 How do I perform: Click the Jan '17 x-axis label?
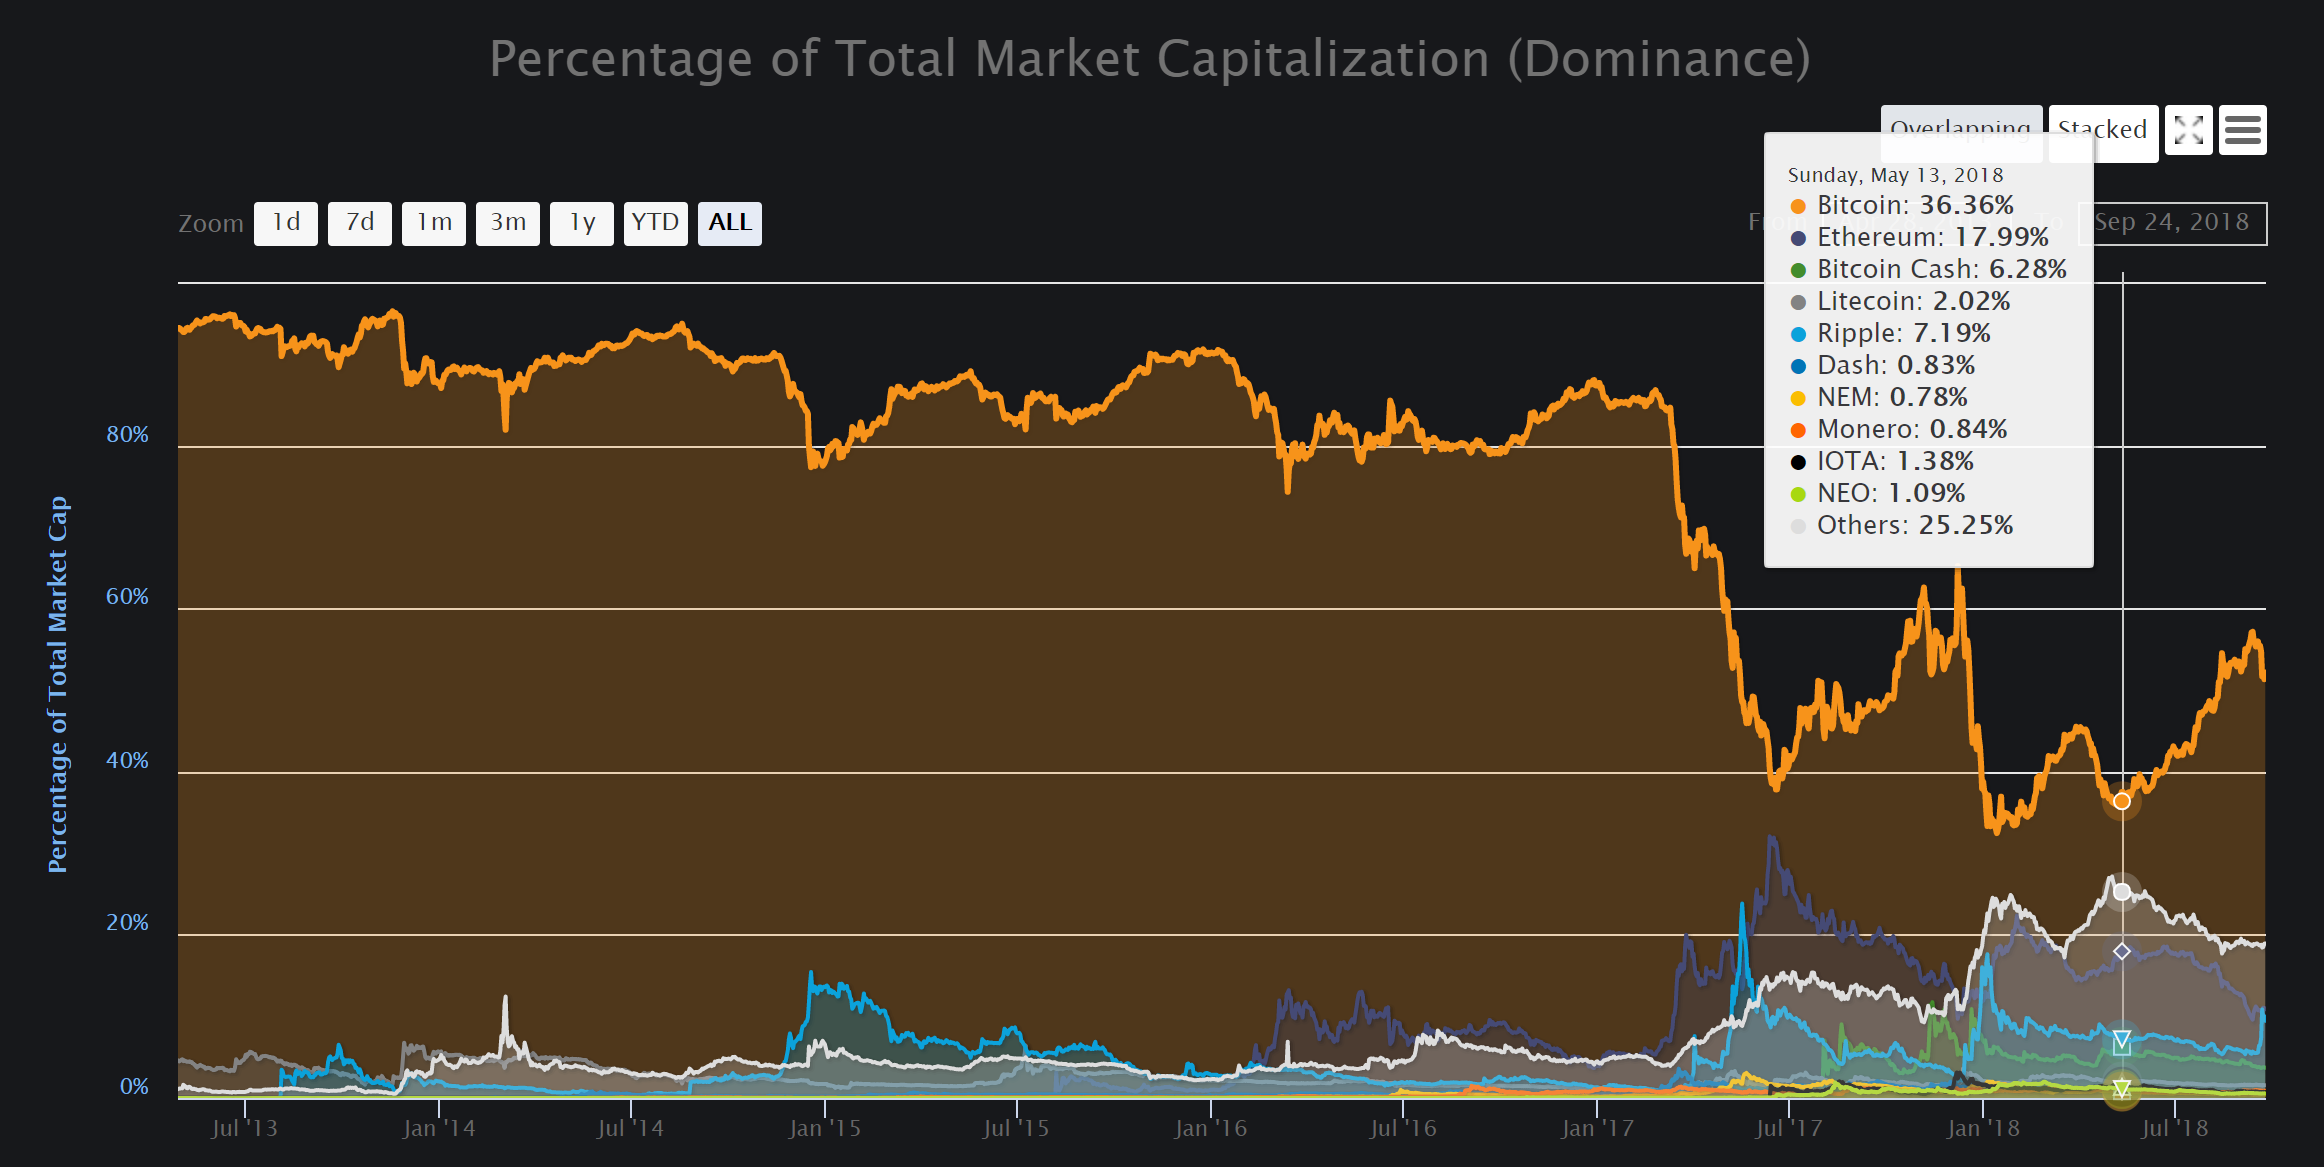click(x=1597, y=1129)
